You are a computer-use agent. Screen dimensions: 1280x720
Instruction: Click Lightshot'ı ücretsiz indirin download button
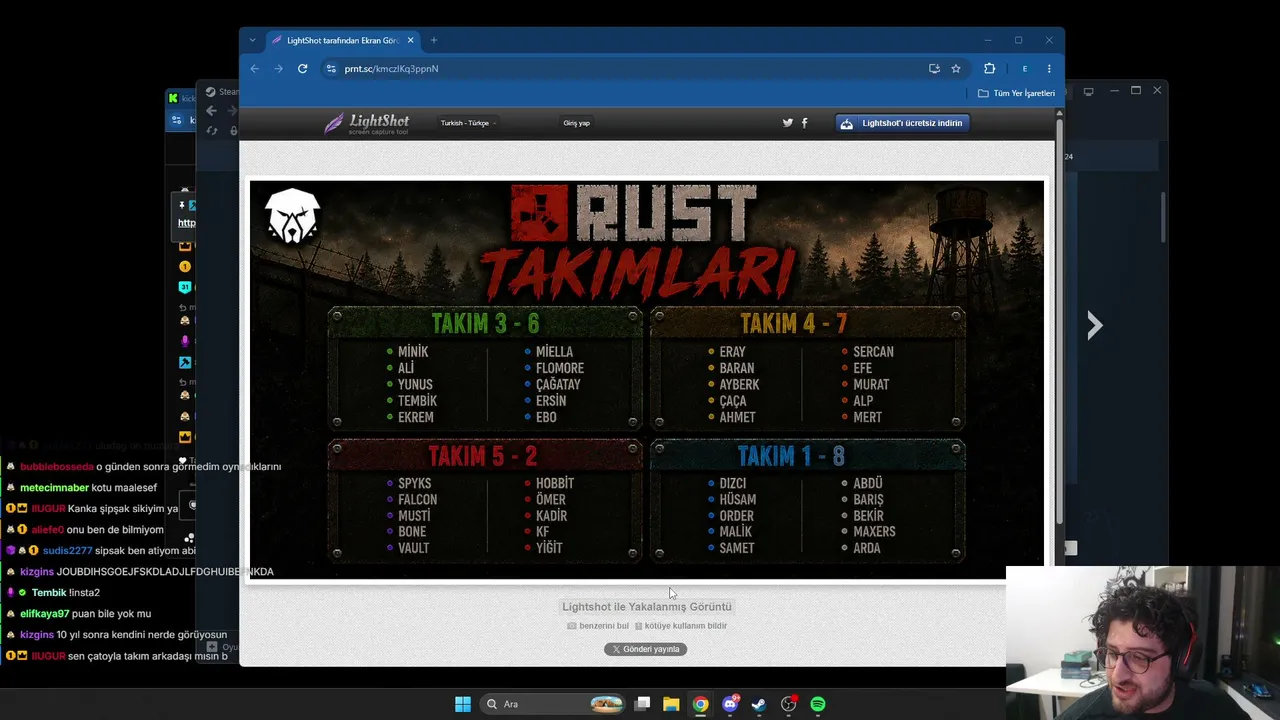[904, 123]
